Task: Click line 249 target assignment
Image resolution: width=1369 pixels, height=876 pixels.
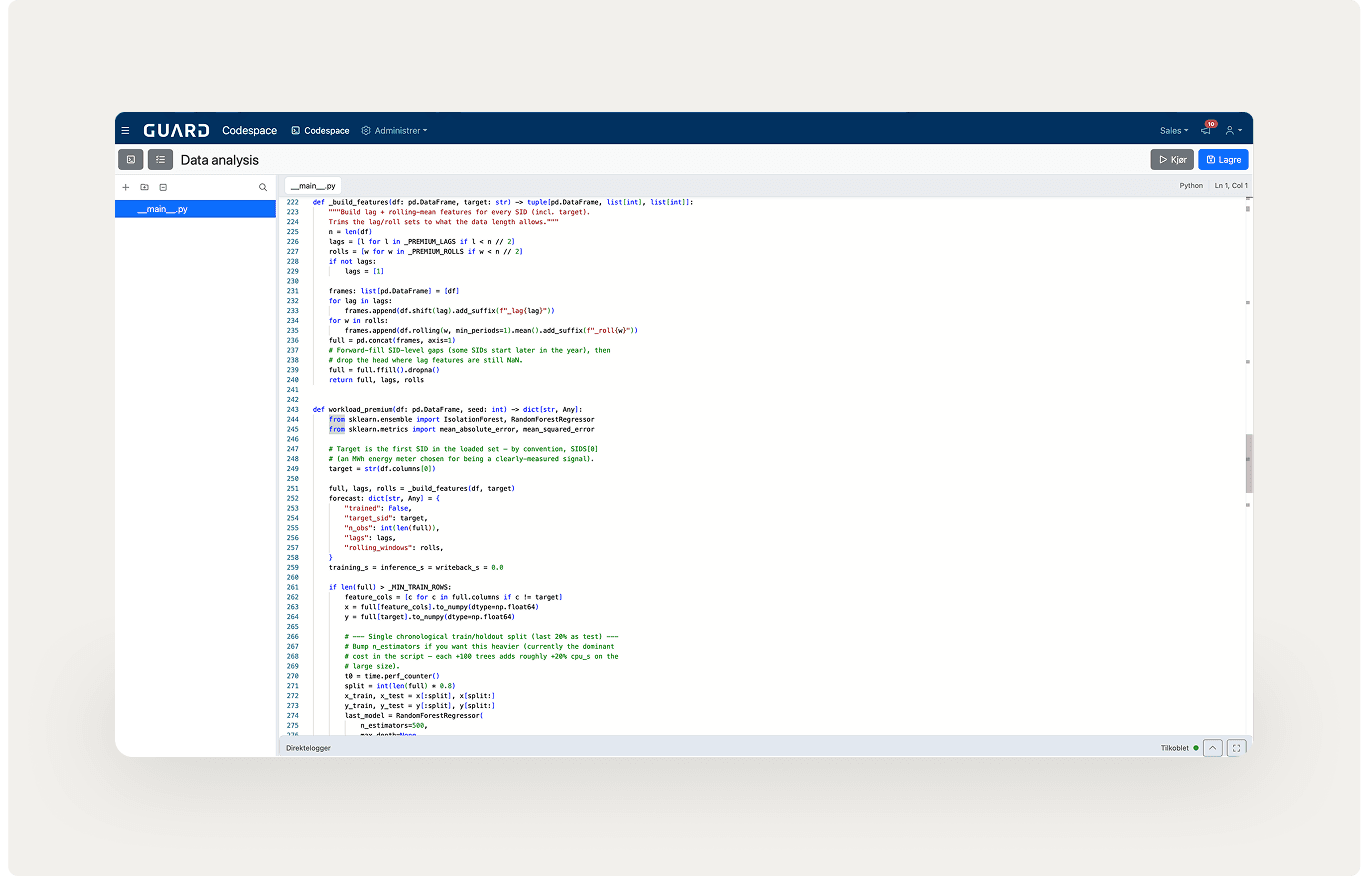Action: [383, 468]
